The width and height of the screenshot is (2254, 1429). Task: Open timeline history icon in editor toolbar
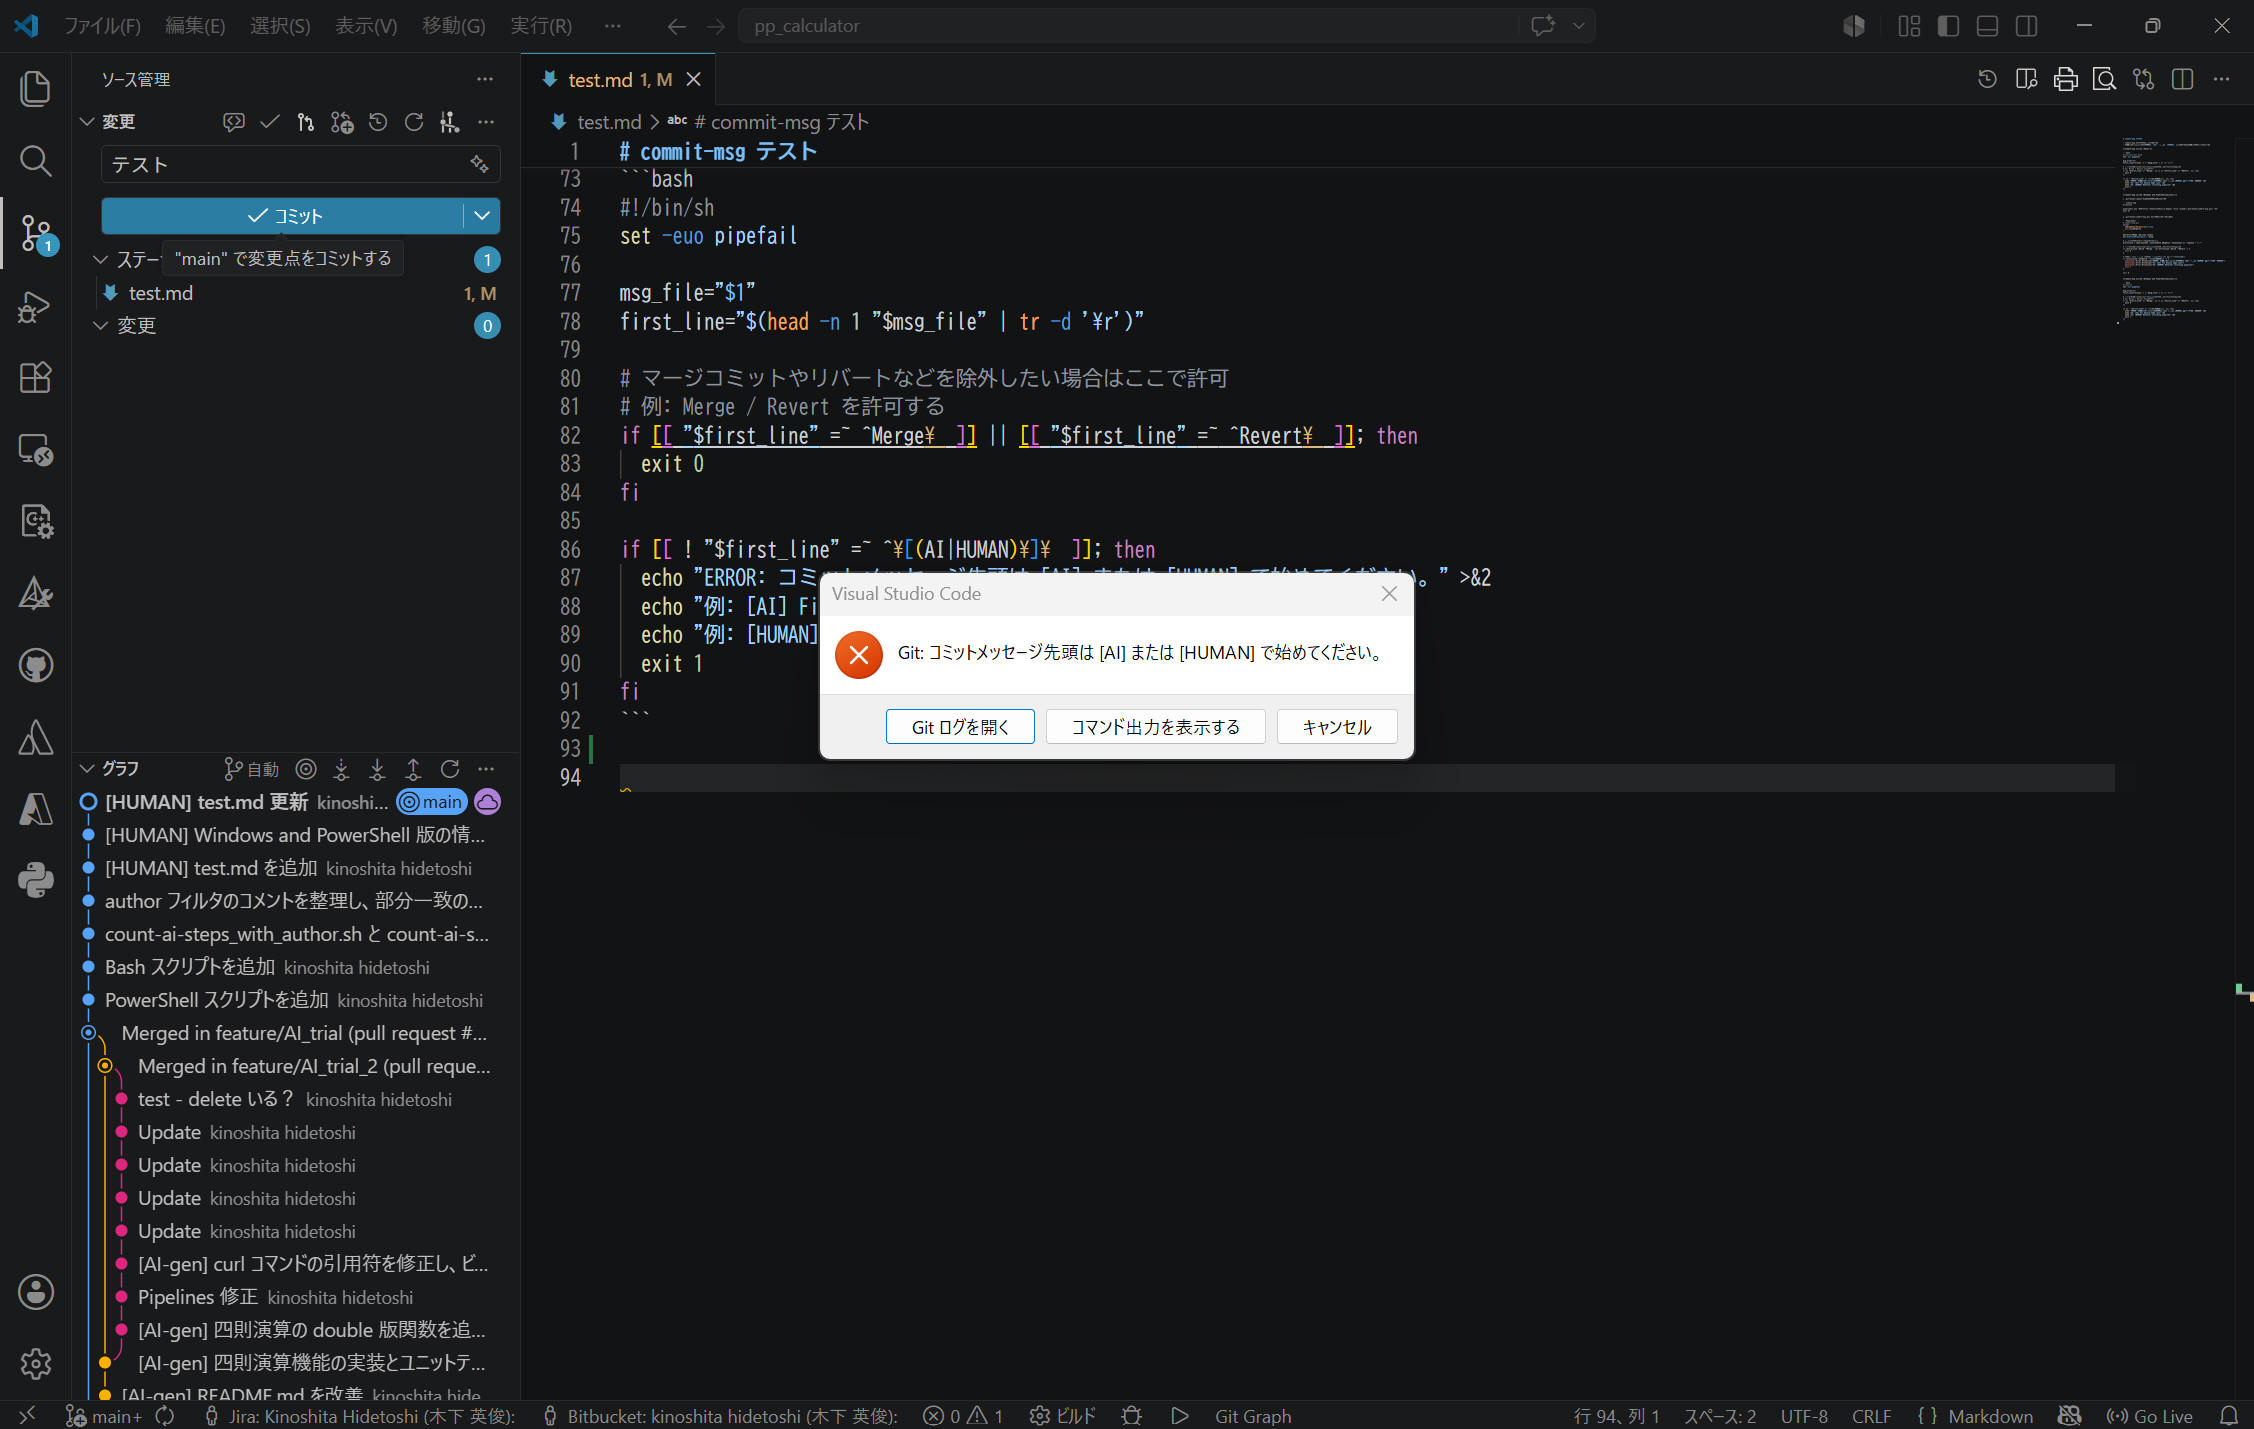[x=1987, y=79]
